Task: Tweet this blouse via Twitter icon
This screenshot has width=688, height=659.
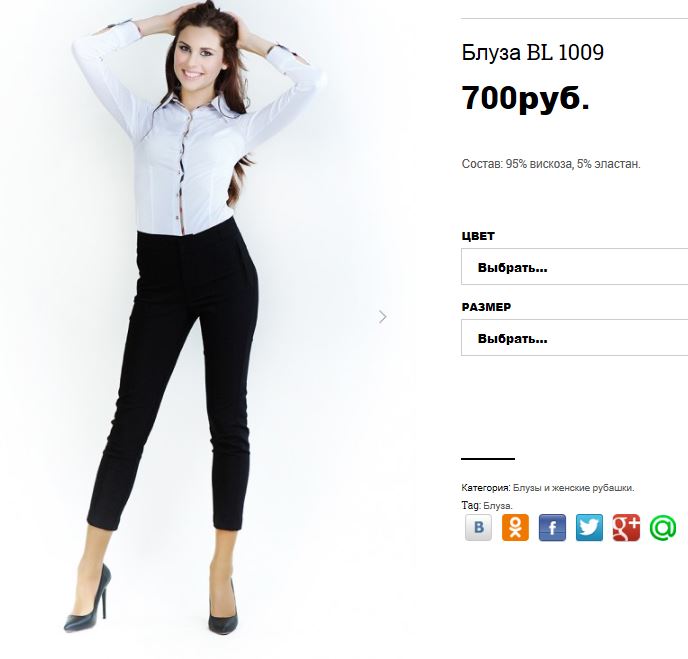Action: coord(589,527)
